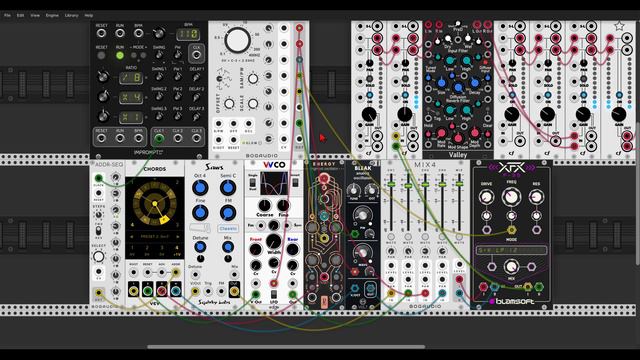The image size is (640, 360).
Task: Open the Engine menu
Action: [x=52, y=15]
